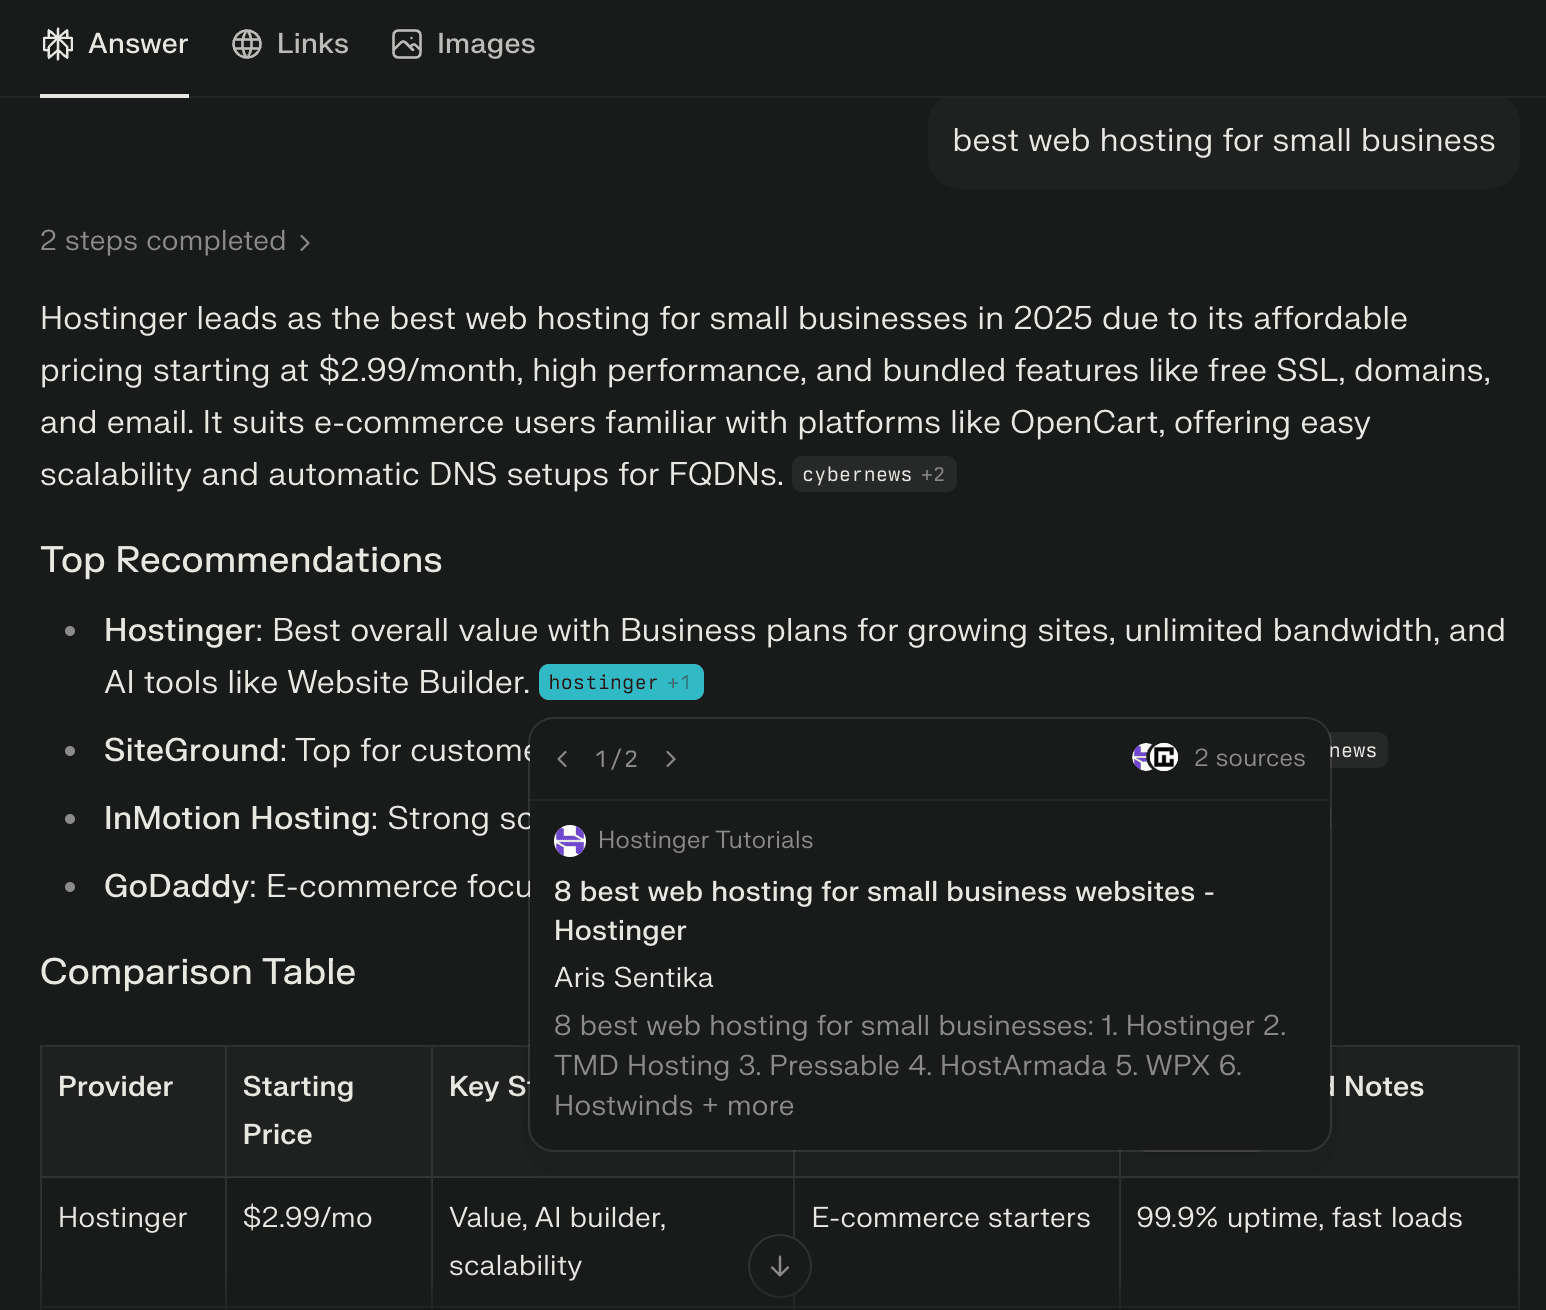Click next arrow in sources carousel

click(670, 758)
